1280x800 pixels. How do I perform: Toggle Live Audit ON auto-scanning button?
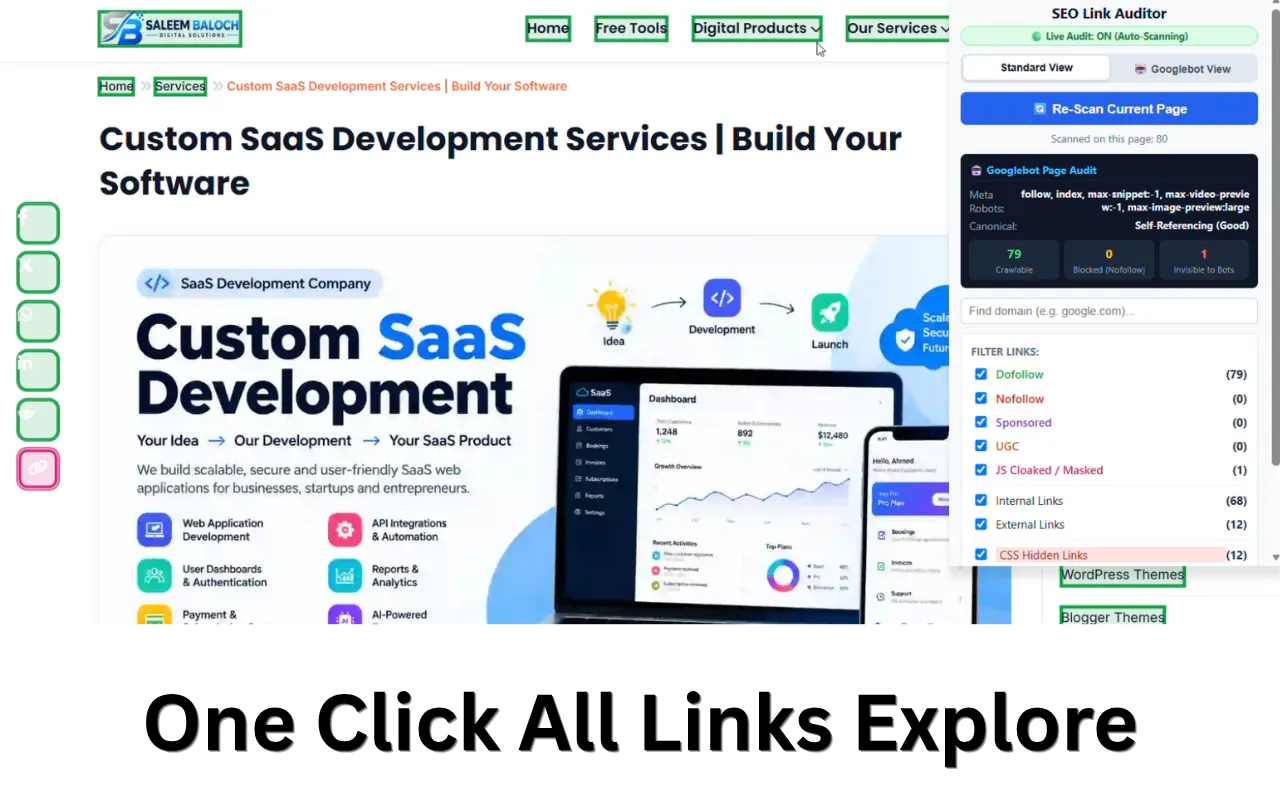click(1109, 36)
